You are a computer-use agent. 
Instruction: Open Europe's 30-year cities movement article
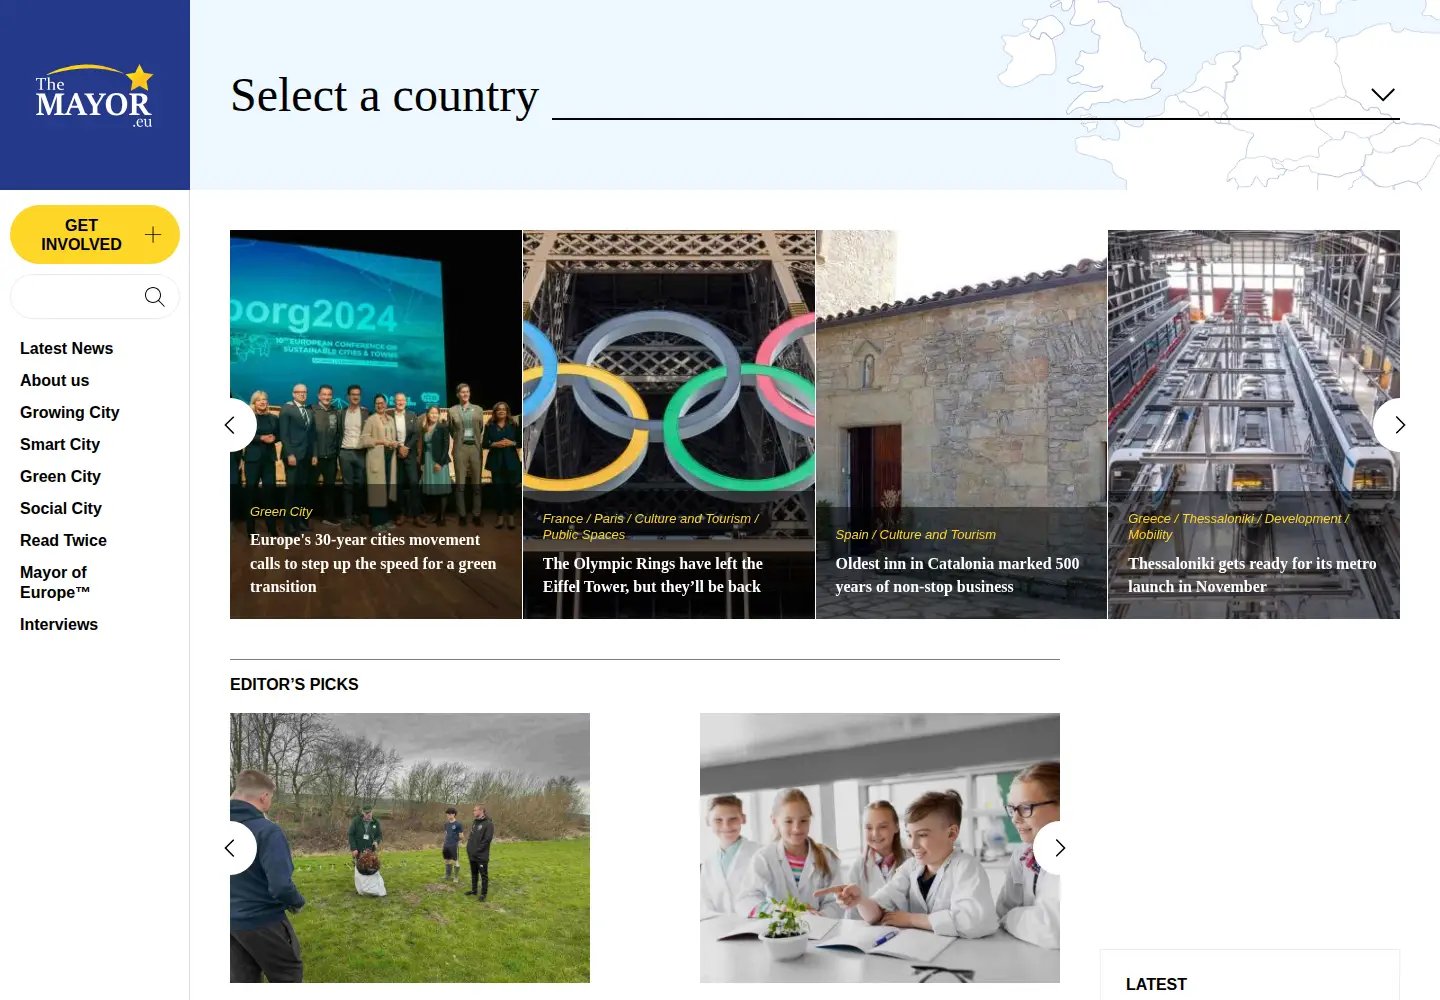point(373,563)
